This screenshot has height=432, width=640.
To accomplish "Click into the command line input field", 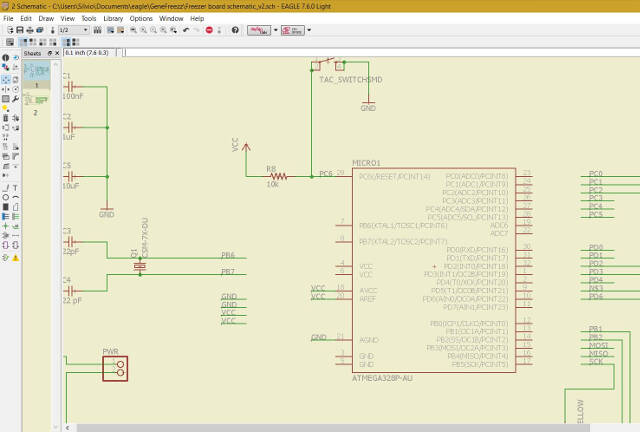I will pyautogui.click(x=380, y=52).
